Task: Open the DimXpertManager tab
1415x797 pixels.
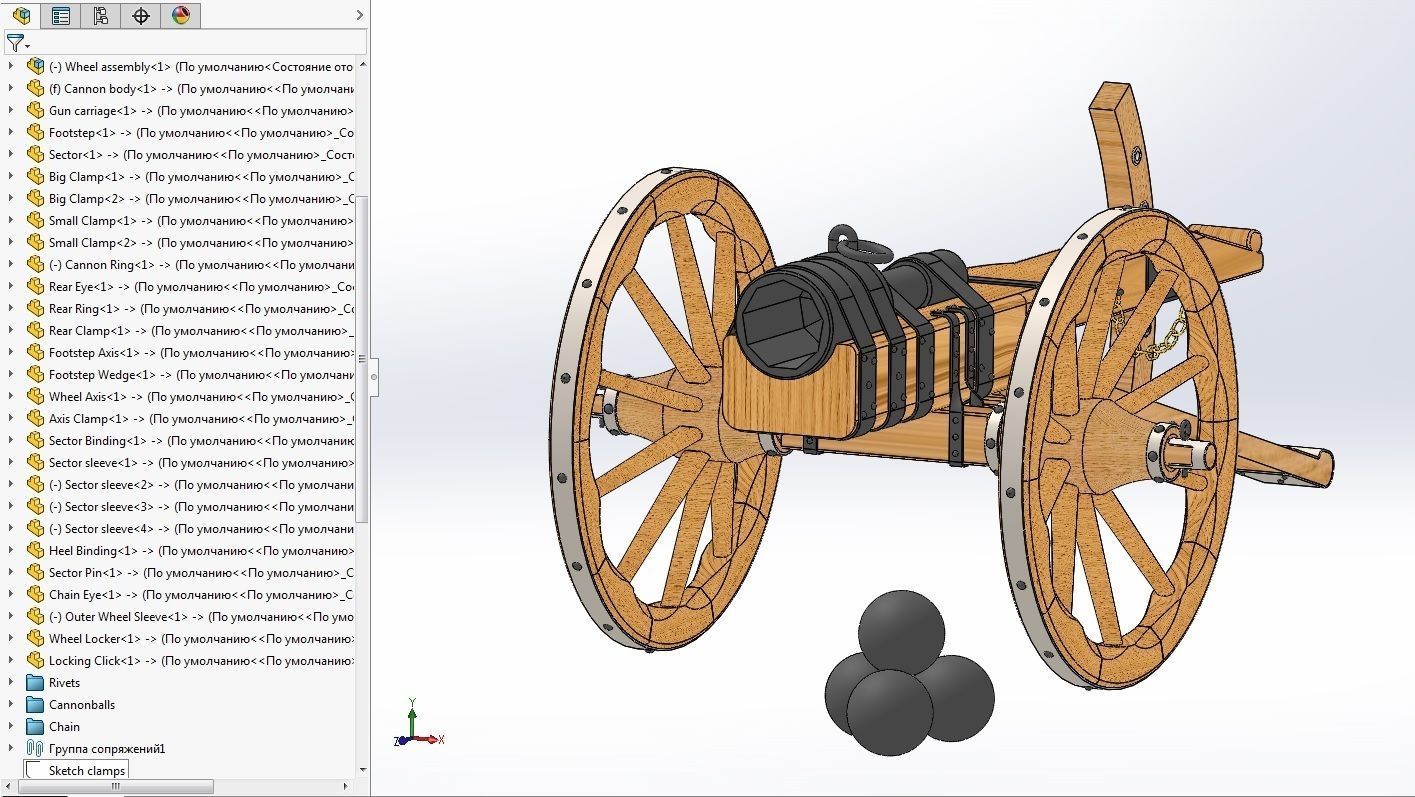Action: pyautogui.click(x=140, y=15)
